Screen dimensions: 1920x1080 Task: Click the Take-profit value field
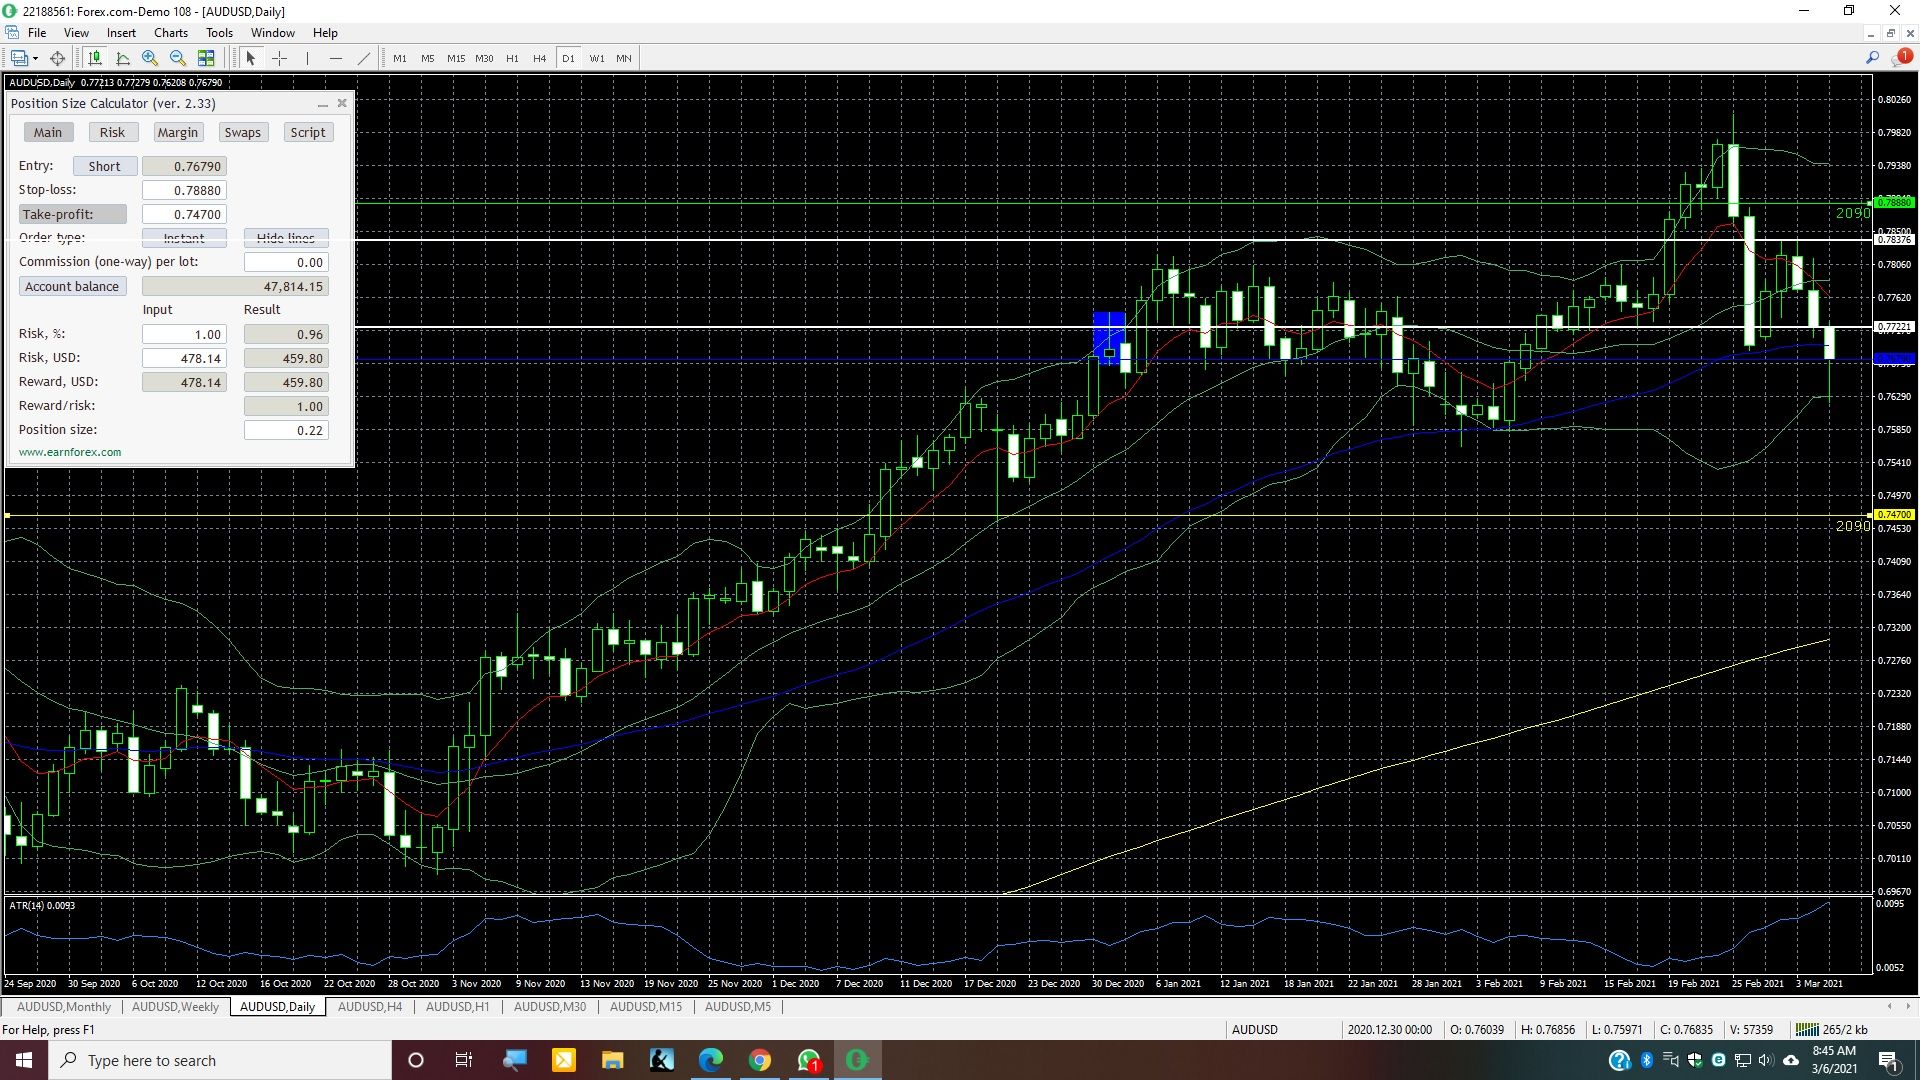(184, 214)
